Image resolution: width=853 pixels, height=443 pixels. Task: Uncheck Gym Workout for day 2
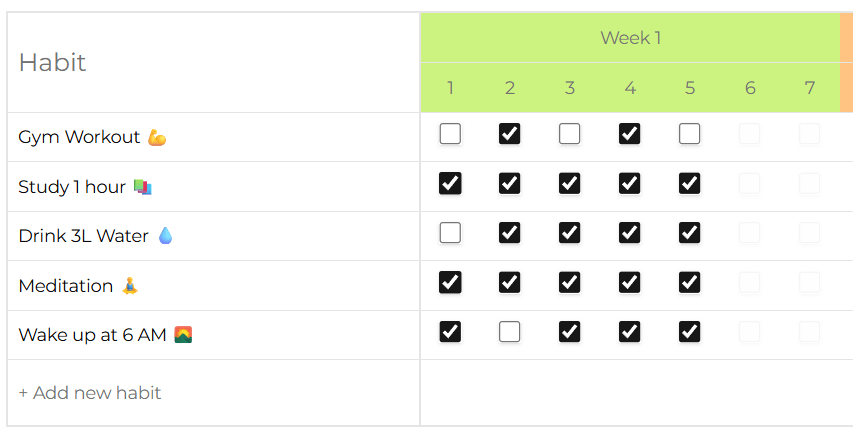coord(510,134)
